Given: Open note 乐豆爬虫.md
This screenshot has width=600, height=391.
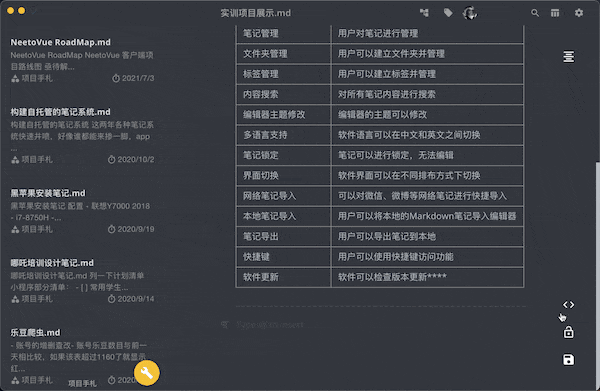Looking at the screenshot, I should pos(35,332).
